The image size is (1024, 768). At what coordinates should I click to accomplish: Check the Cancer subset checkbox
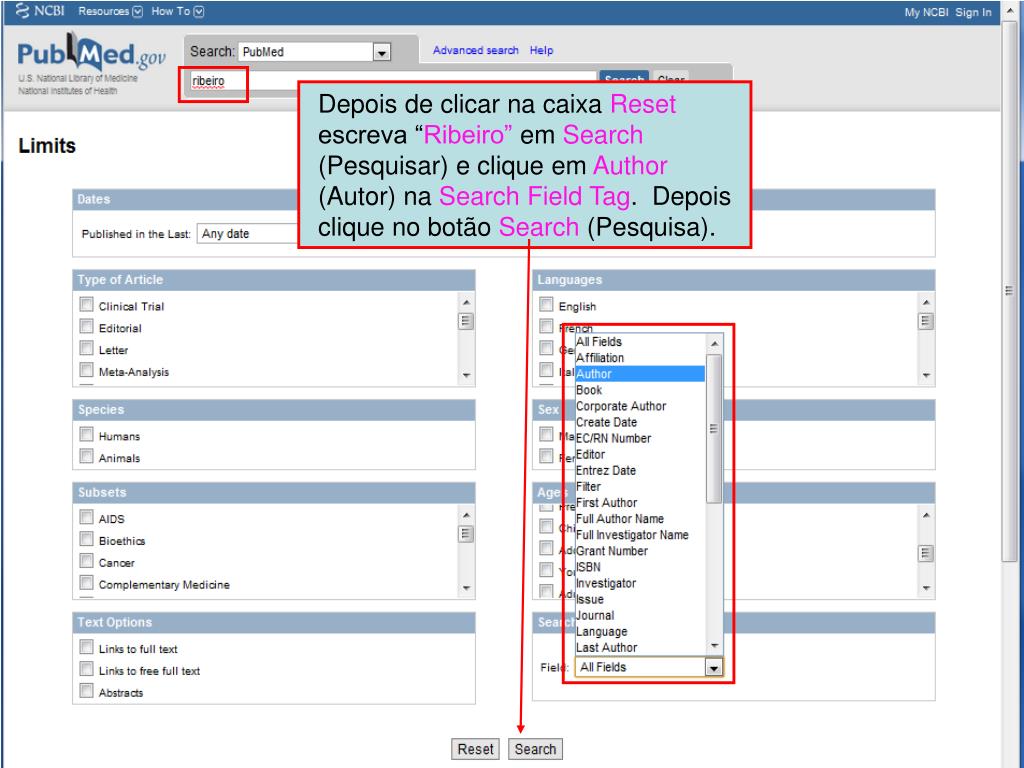coord(86,560)
